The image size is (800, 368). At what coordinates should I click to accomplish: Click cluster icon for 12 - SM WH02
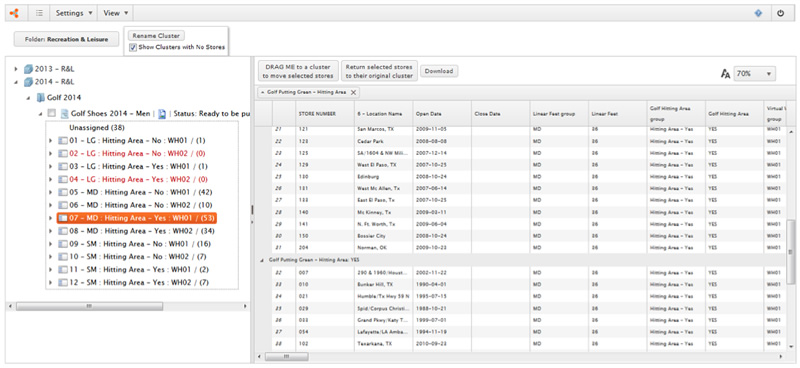pos(62,283)
